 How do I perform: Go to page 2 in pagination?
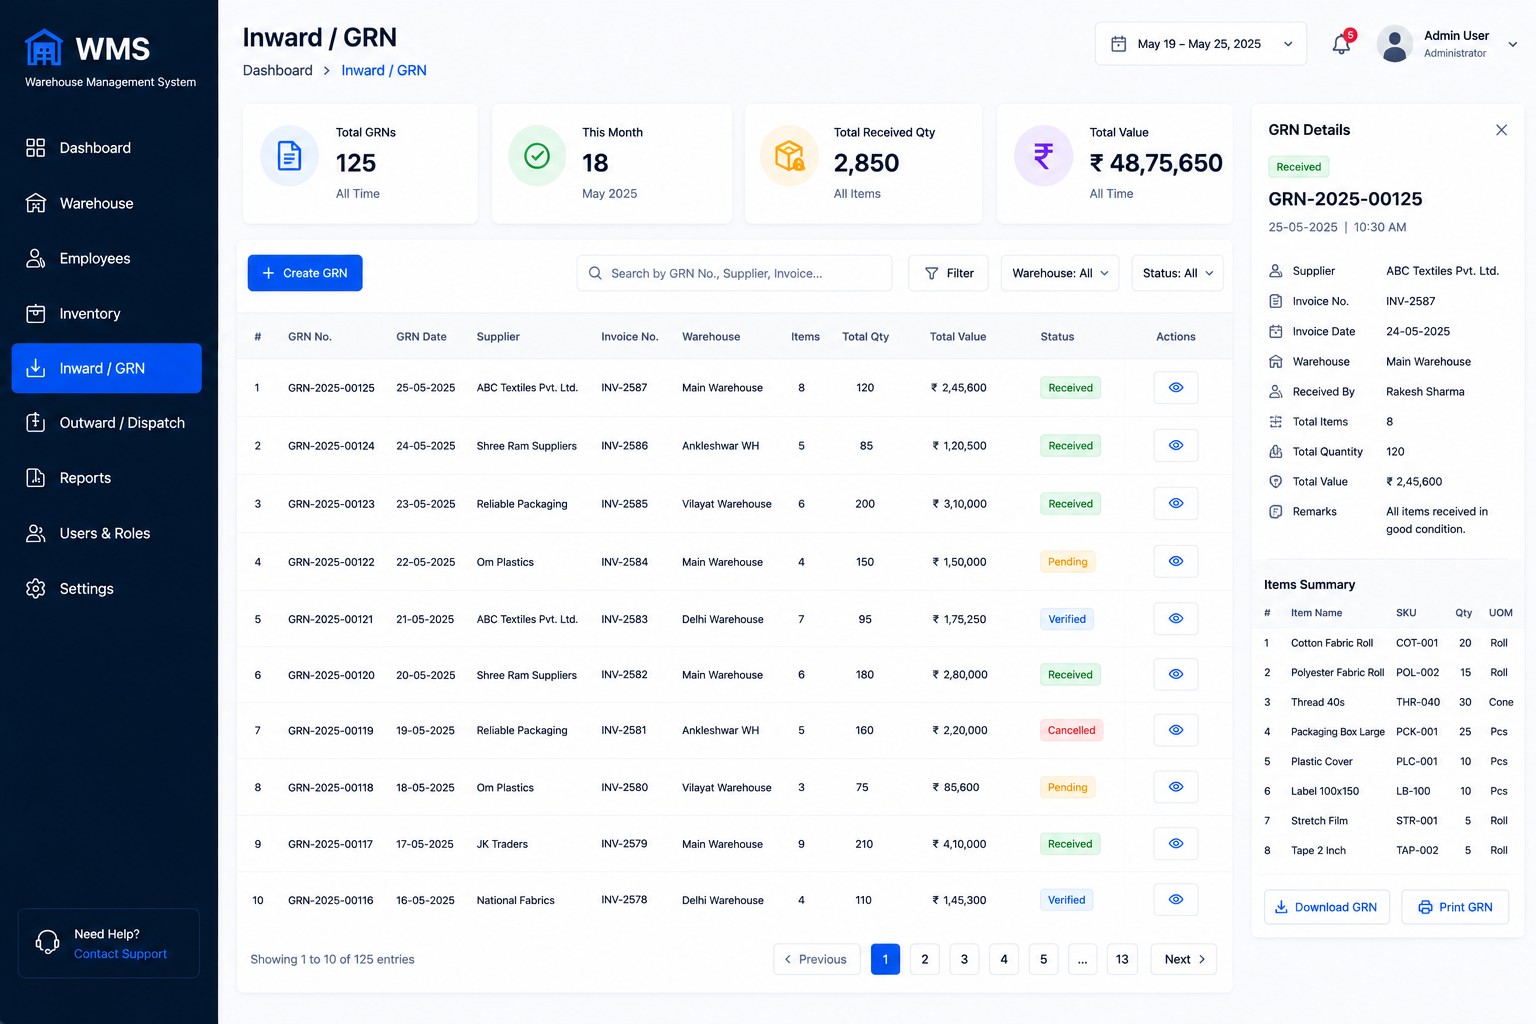coord(925,959)
